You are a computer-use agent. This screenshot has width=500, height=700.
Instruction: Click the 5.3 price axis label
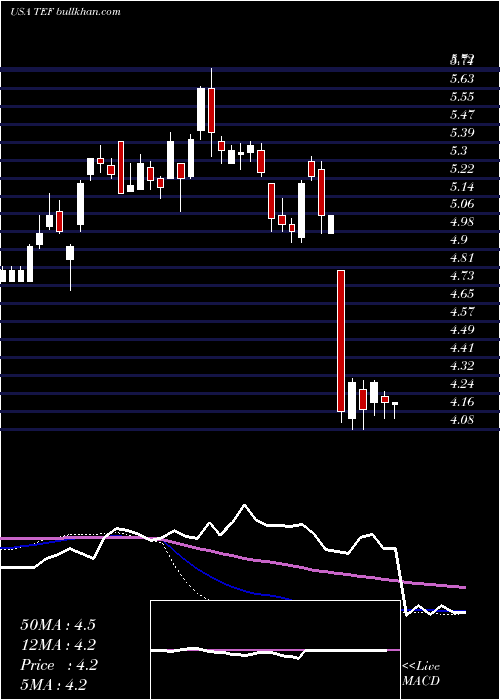[459, 151]
